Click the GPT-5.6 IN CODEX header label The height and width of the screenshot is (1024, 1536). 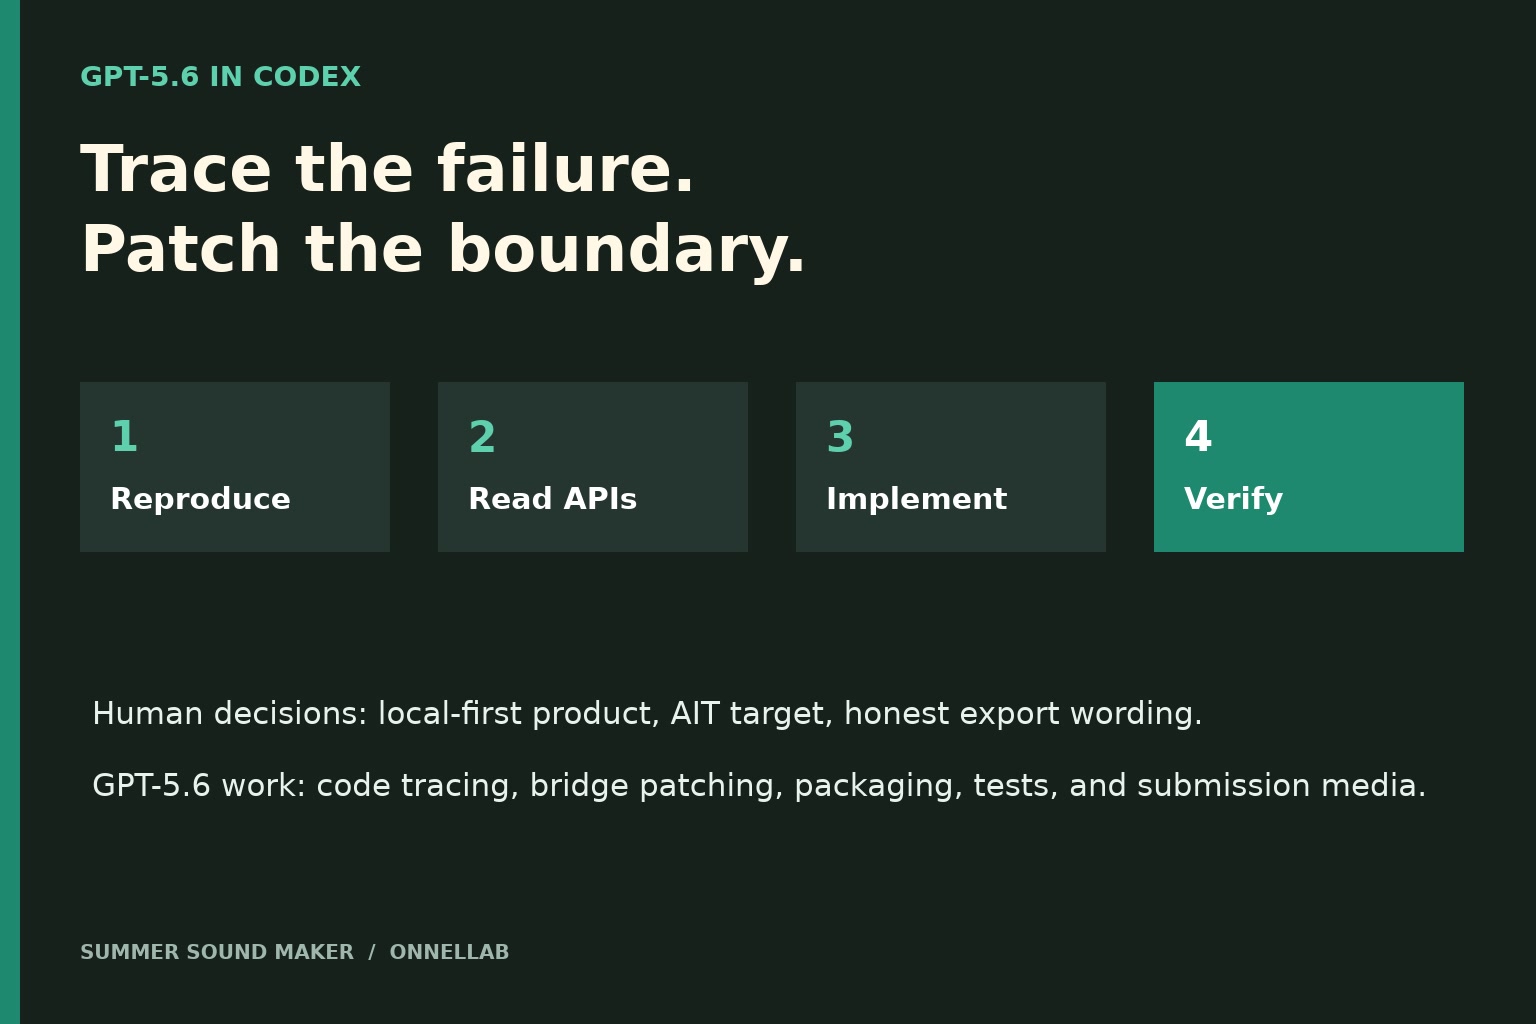pos(220,78)
